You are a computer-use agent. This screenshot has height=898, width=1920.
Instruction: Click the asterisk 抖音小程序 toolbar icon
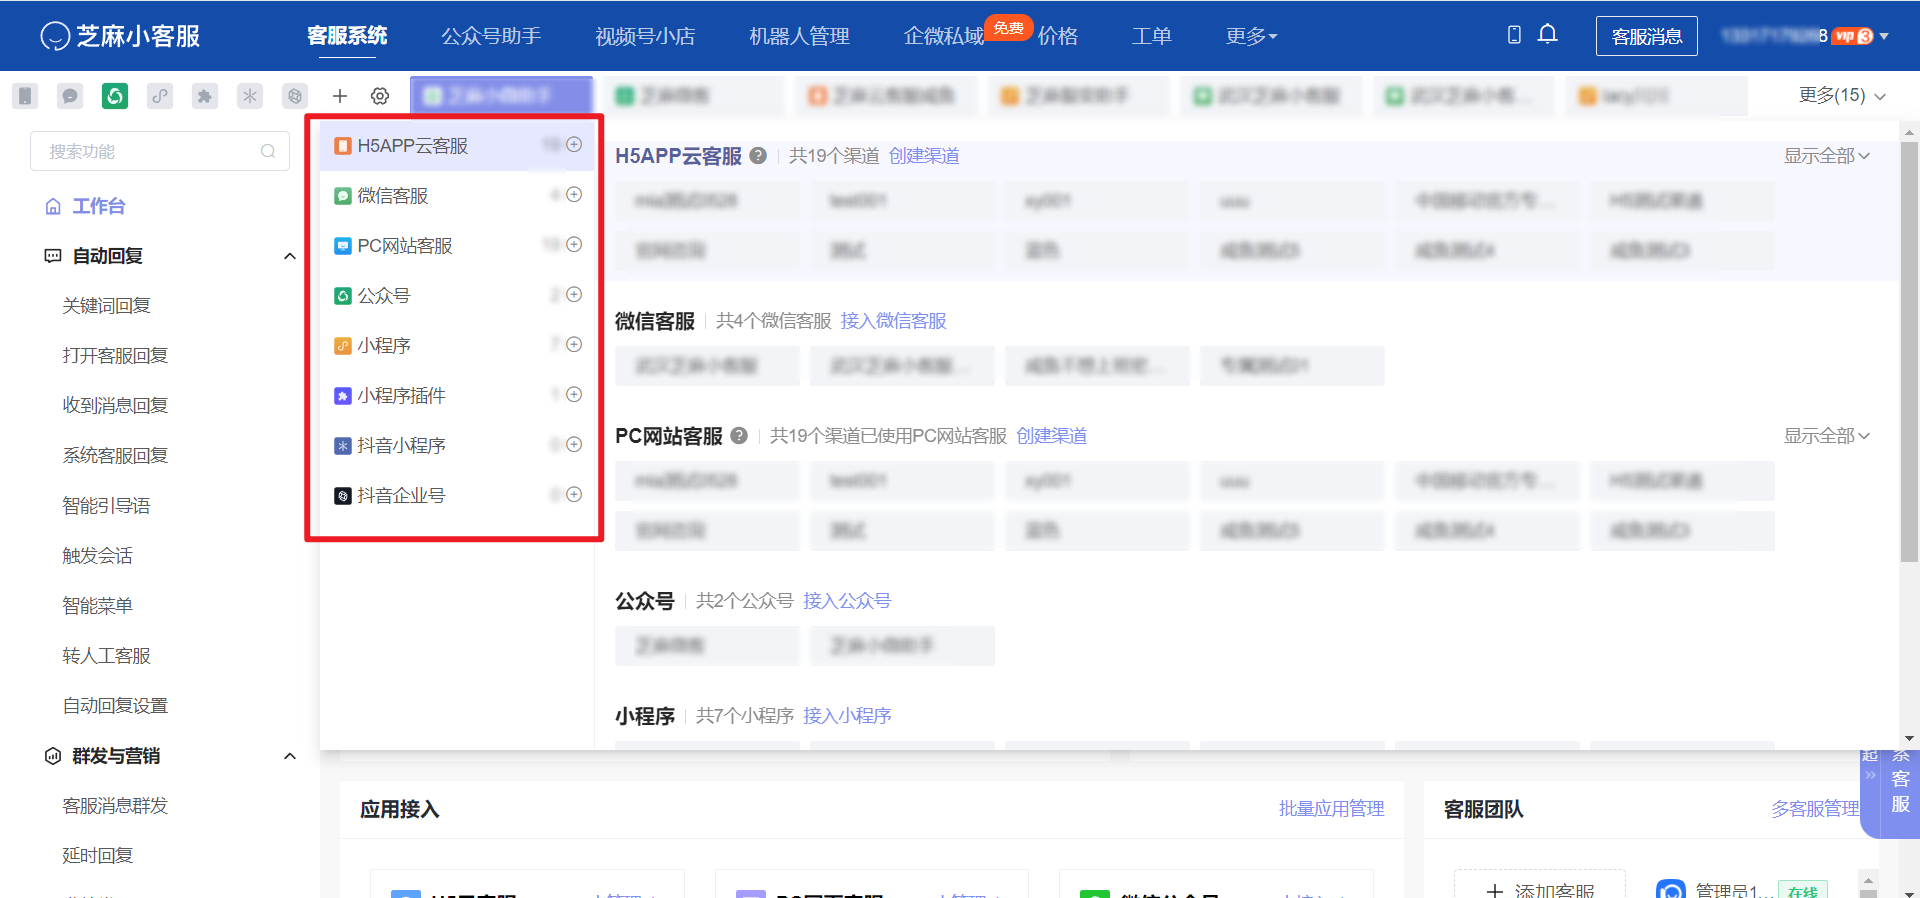point(250,96)
